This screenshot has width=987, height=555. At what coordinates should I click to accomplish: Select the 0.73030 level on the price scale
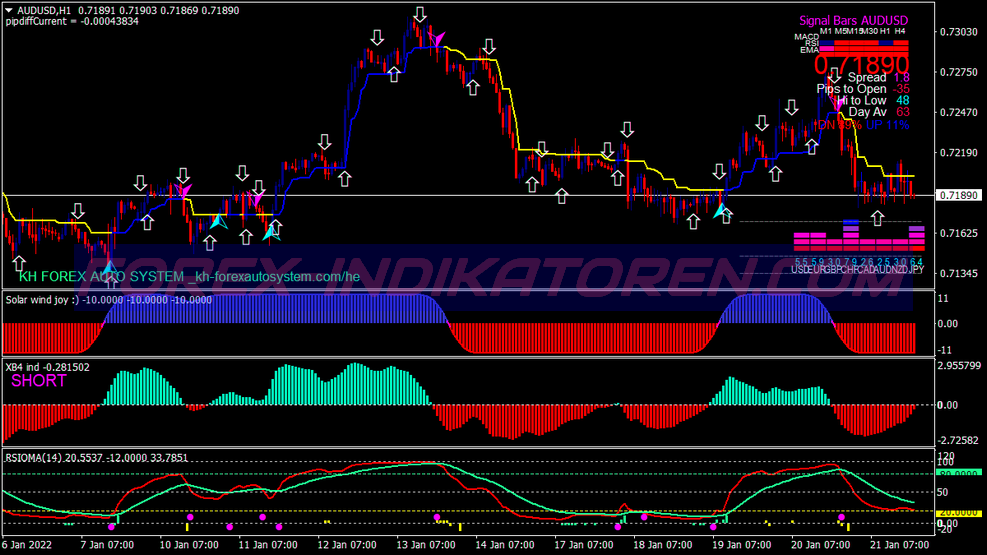(x=959, y=31)
